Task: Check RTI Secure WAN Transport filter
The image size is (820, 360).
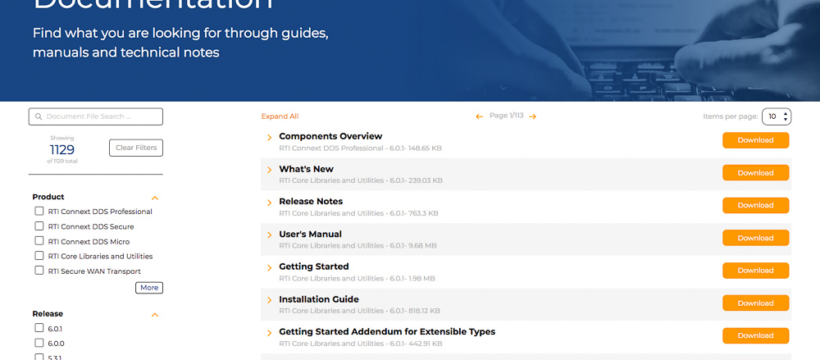Action: tap(39, 271)
